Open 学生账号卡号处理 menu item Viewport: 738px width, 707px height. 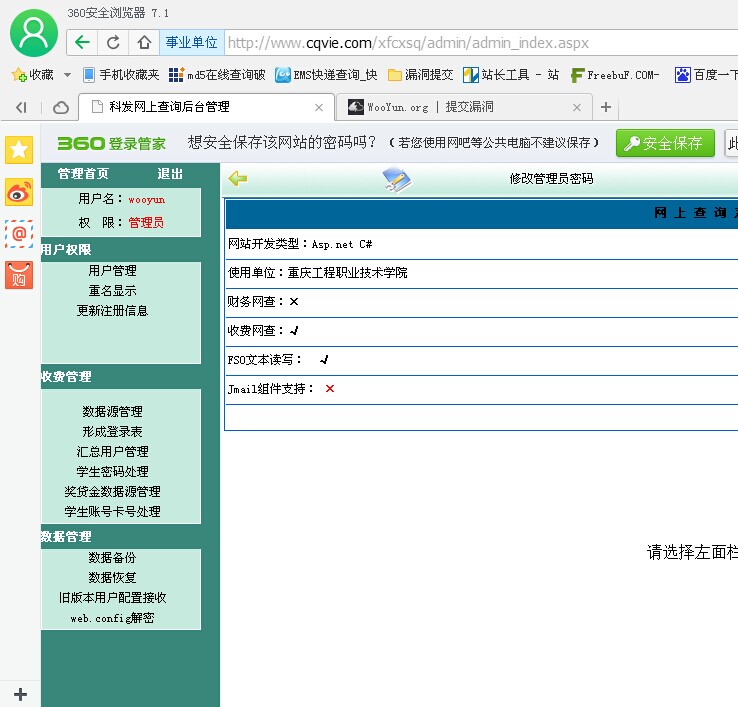coord(112,512)
